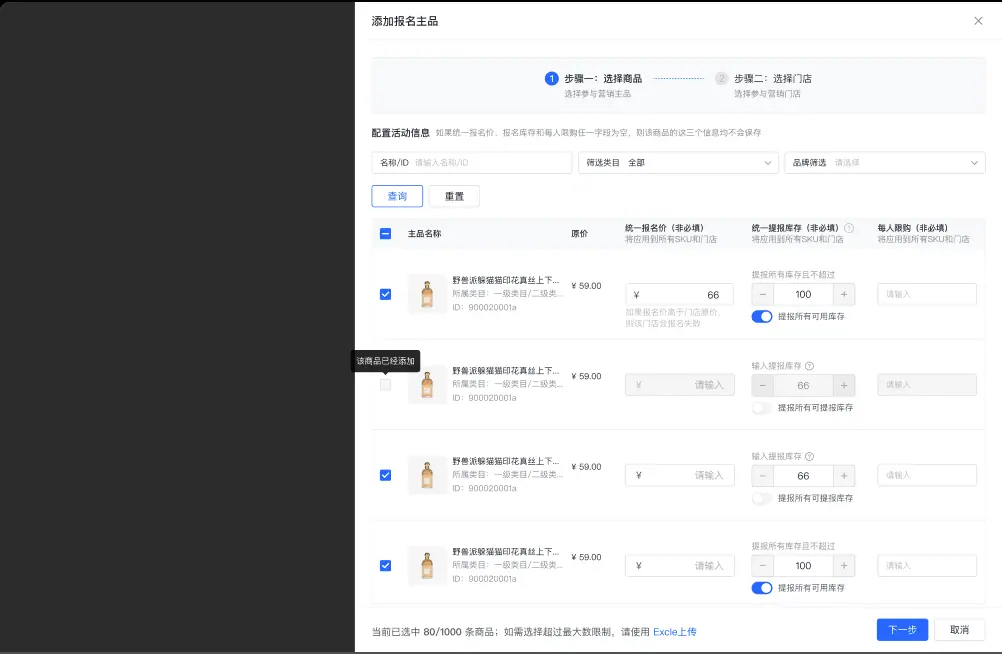
Task: Click plus stepper in the checked stock-66 row
Action: (844, 476)
